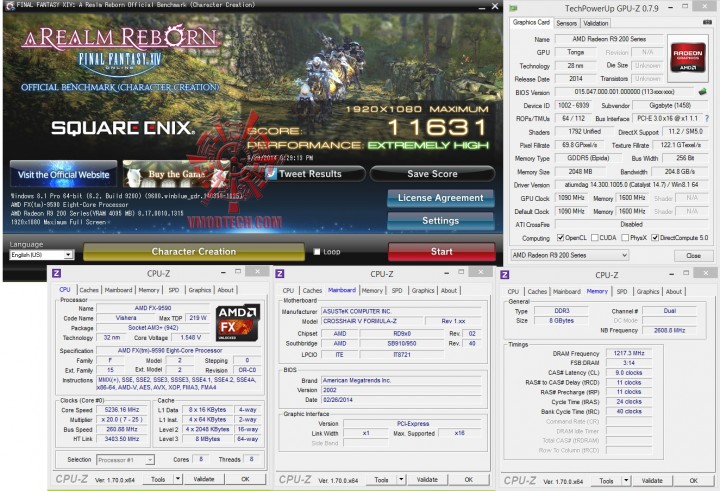Click the Twitter bird icon on Tweet Results

[x=271, y=174]
